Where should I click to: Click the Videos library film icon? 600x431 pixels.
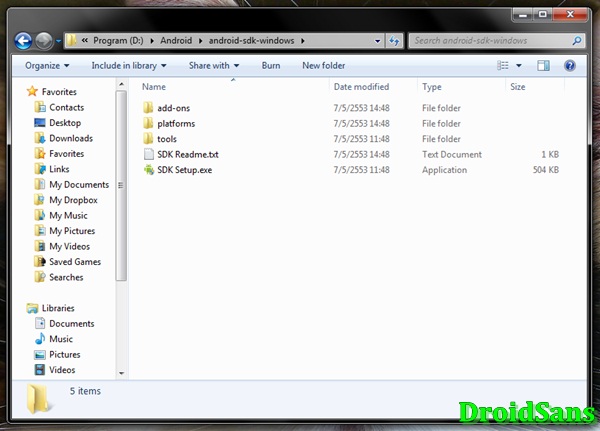40,370
